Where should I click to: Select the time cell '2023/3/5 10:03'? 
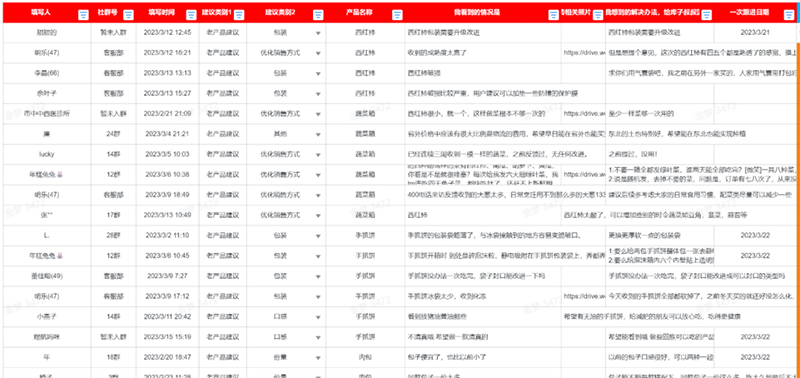[167, 154]
